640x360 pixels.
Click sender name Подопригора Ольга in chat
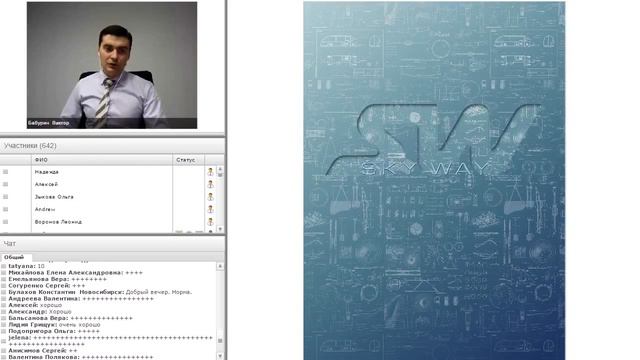coord(42,331)
